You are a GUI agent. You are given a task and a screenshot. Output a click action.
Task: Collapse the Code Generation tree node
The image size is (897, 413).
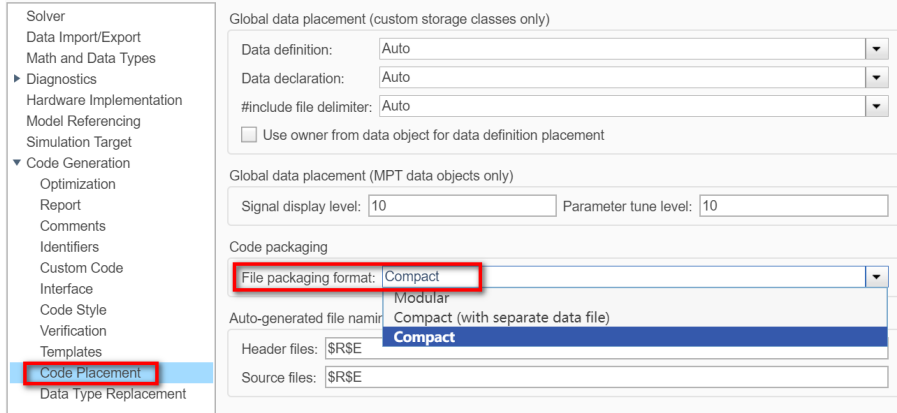click(x=17, y=163)
